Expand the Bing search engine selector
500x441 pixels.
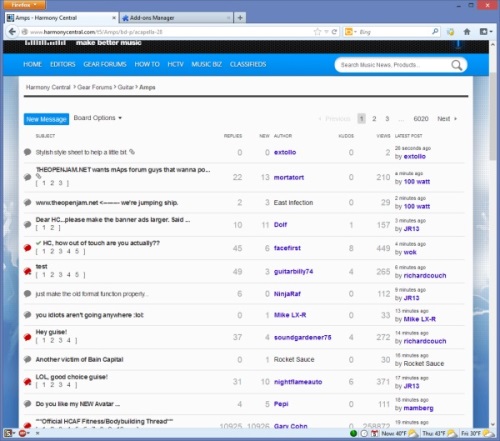tap(351, 32)
